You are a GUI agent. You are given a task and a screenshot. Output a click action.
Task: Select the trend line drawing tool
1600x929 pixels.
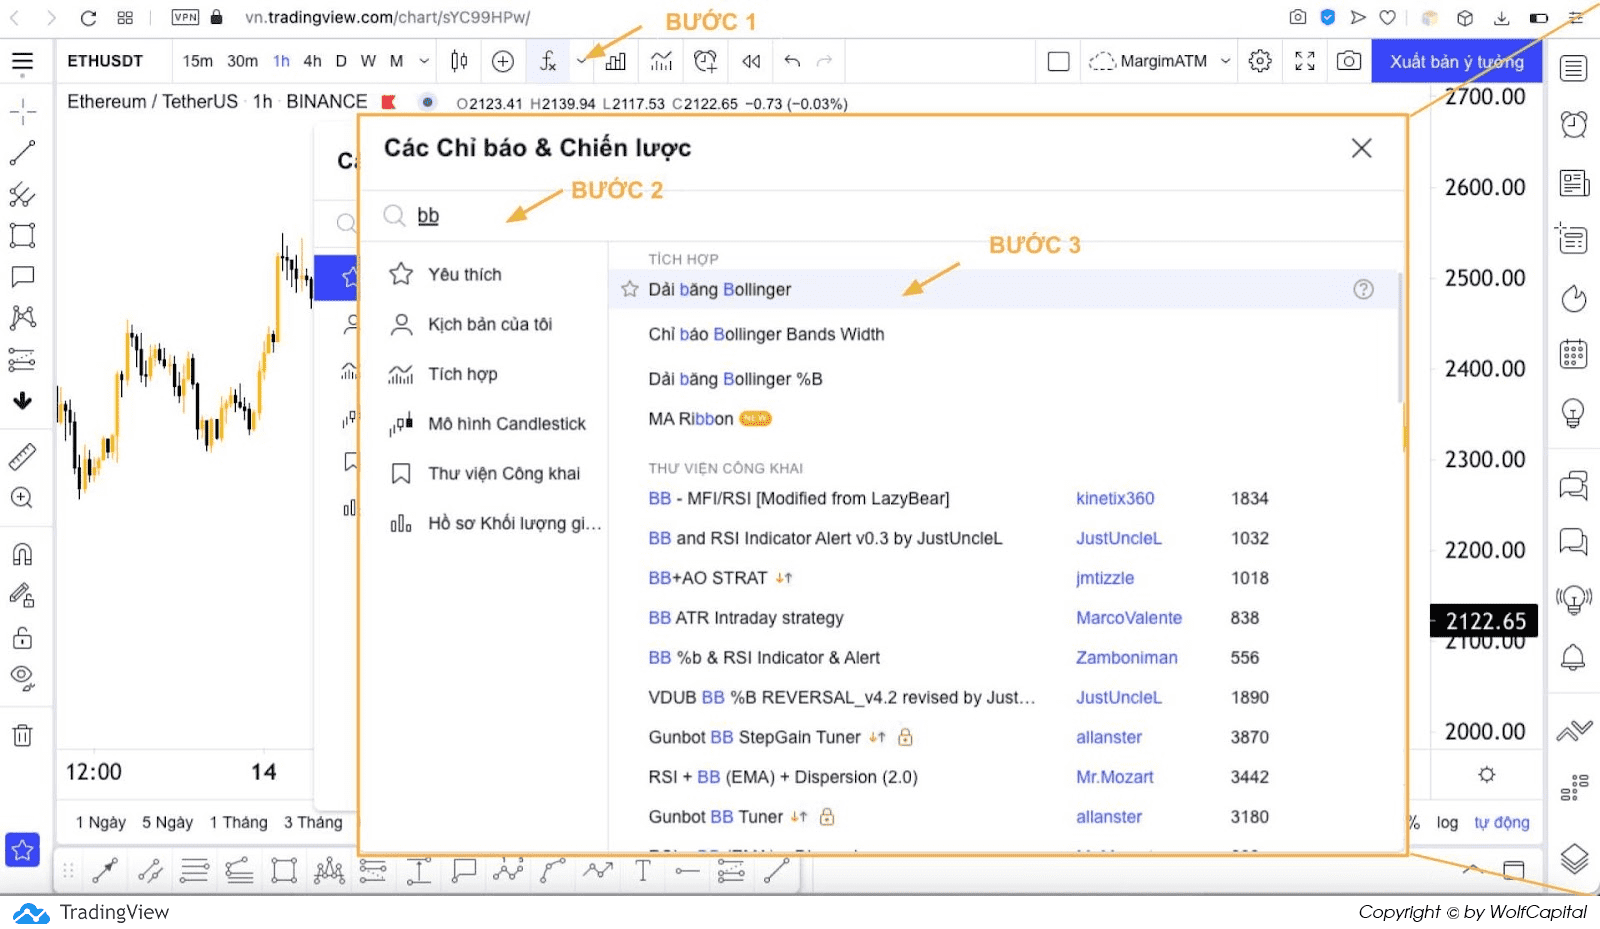[22, 152]
